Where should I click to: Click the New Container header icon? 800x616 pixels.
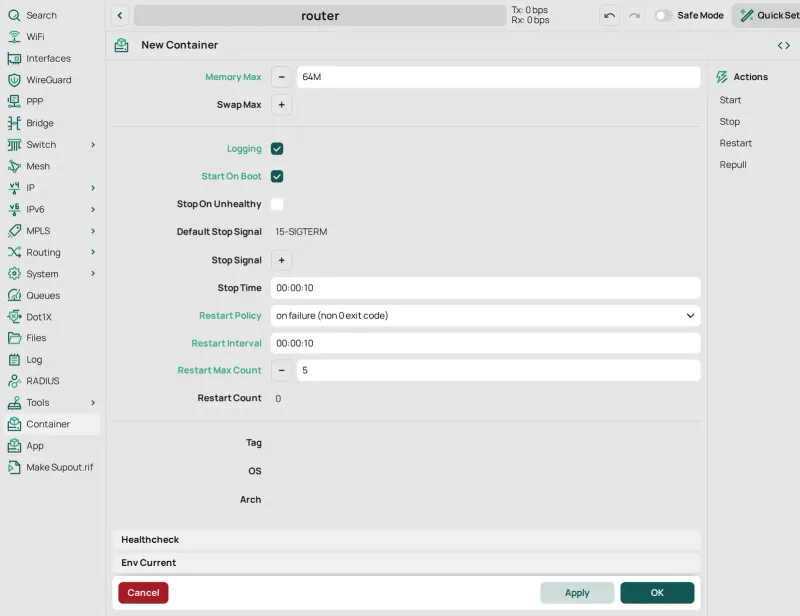(121, 45)
